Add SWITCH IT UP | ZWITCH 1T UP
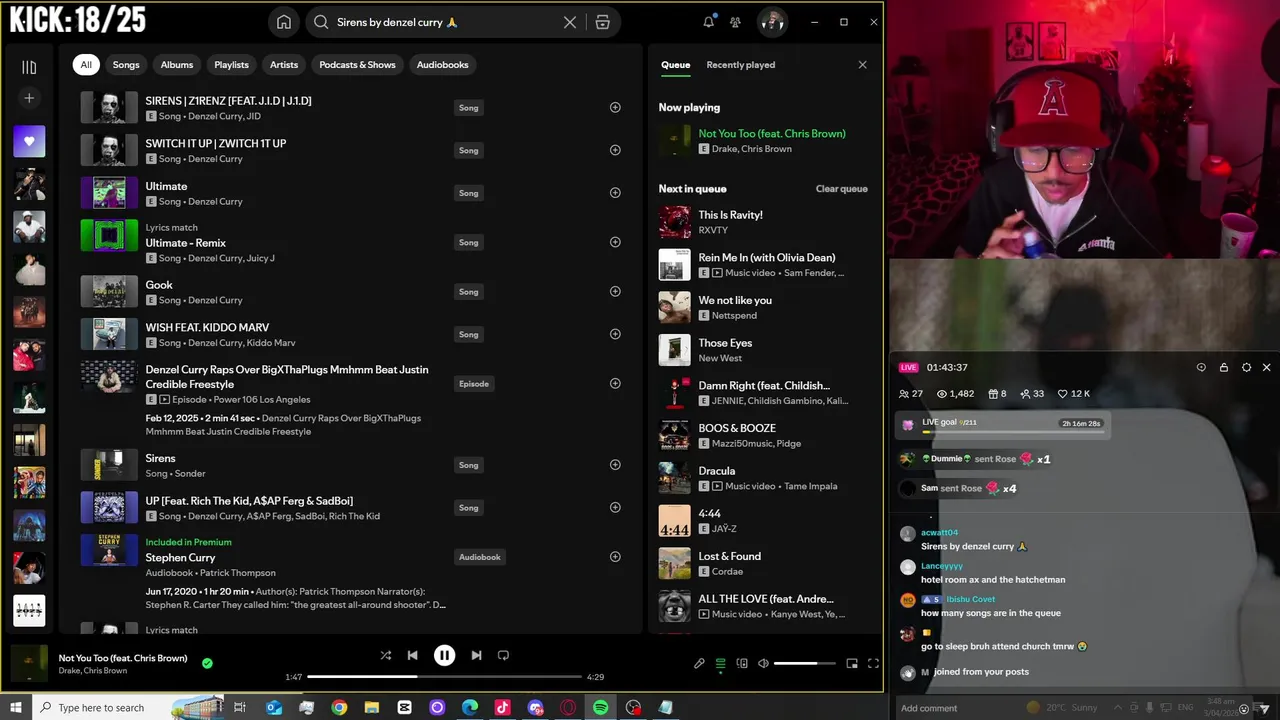This screenshot has width=1280, height=720. 615,150
